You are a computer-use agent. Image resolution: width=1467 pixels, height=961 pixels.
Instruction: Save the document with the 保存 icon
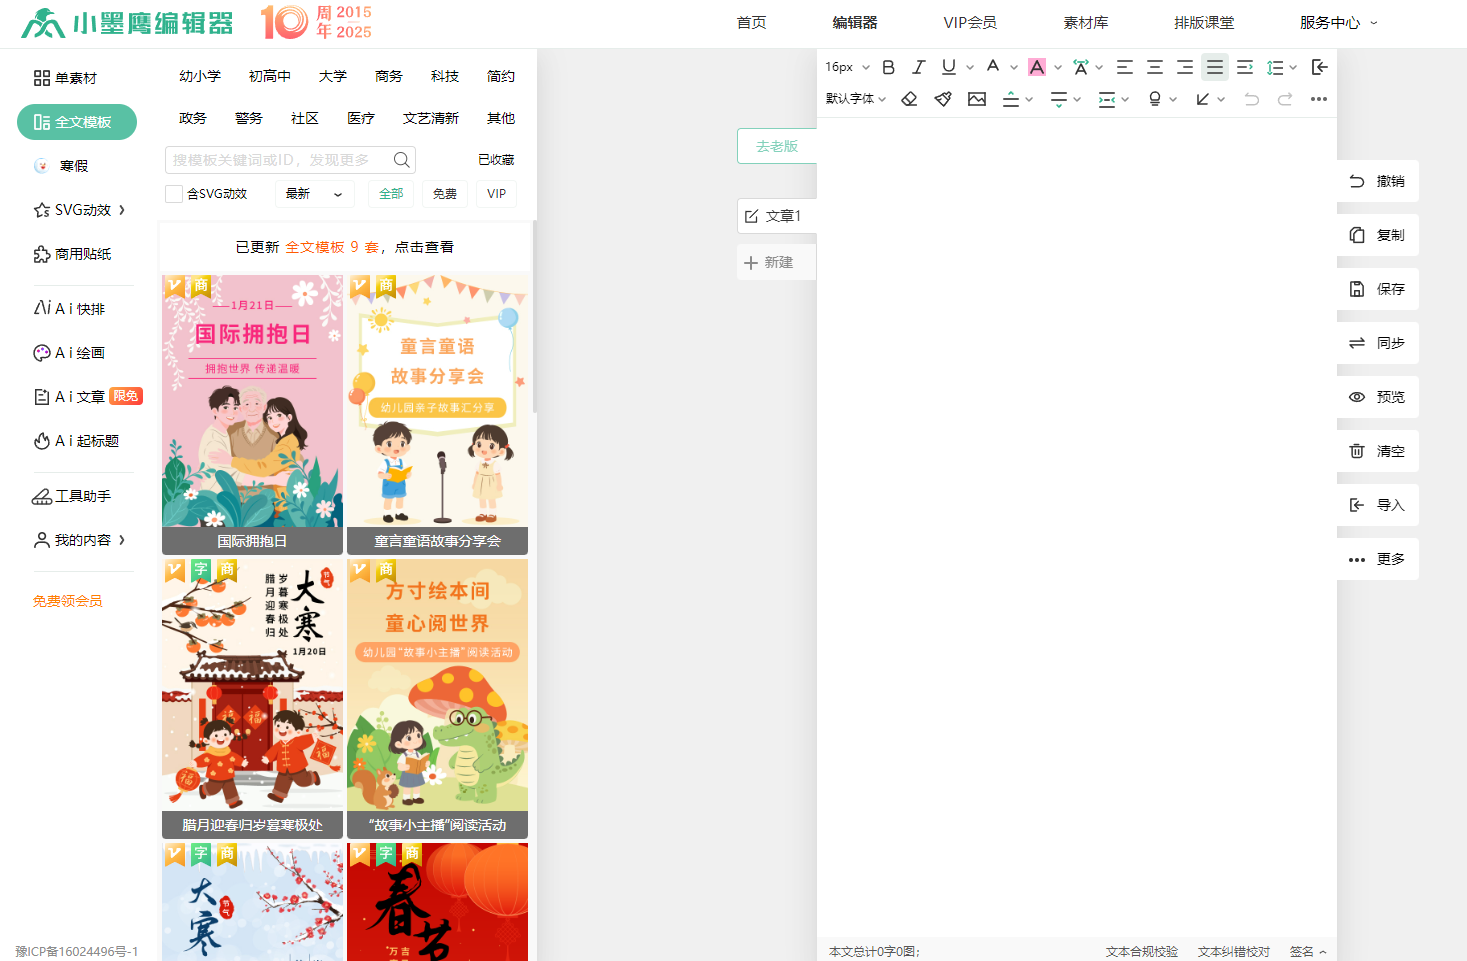click(1378, 289)
